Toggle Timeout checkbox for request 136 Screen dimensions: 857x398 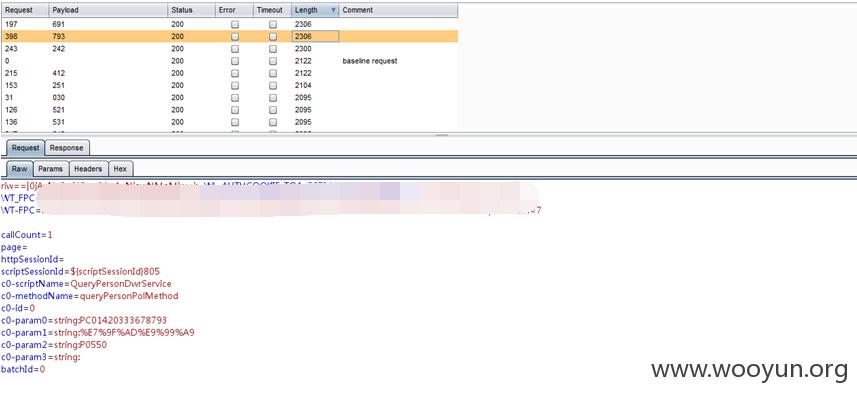273,122
